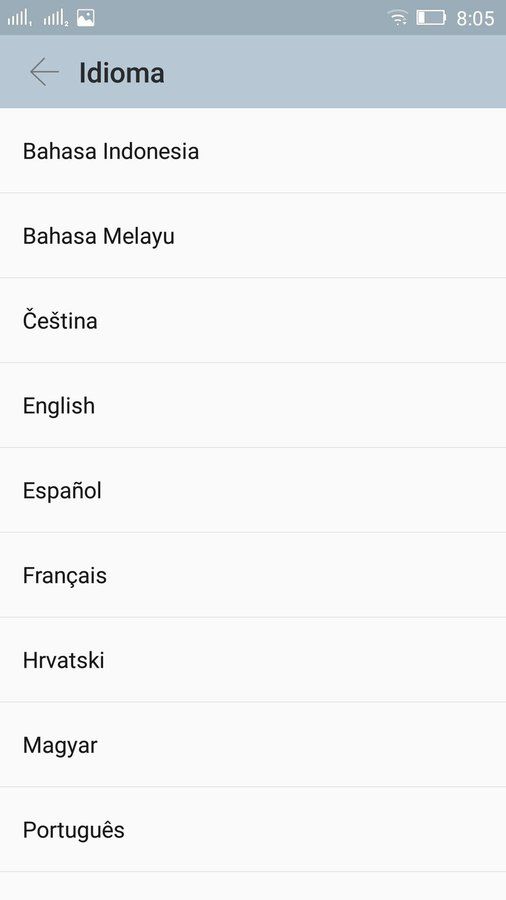
Task: Tap the second SIM signal strength icon
Action: 56,18
